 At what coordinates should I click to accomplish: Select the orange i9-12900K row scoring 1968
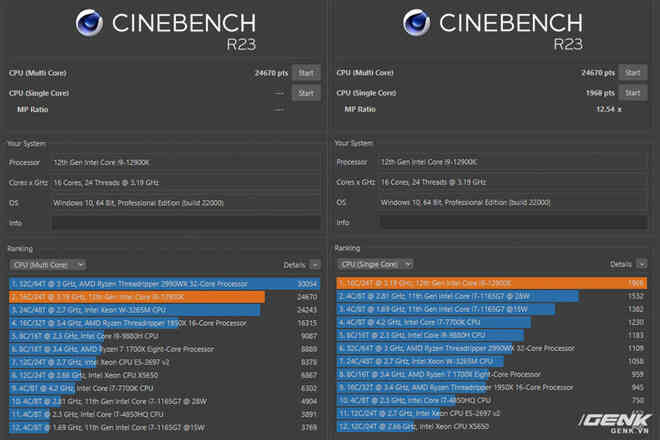click(x=492, y=283)
